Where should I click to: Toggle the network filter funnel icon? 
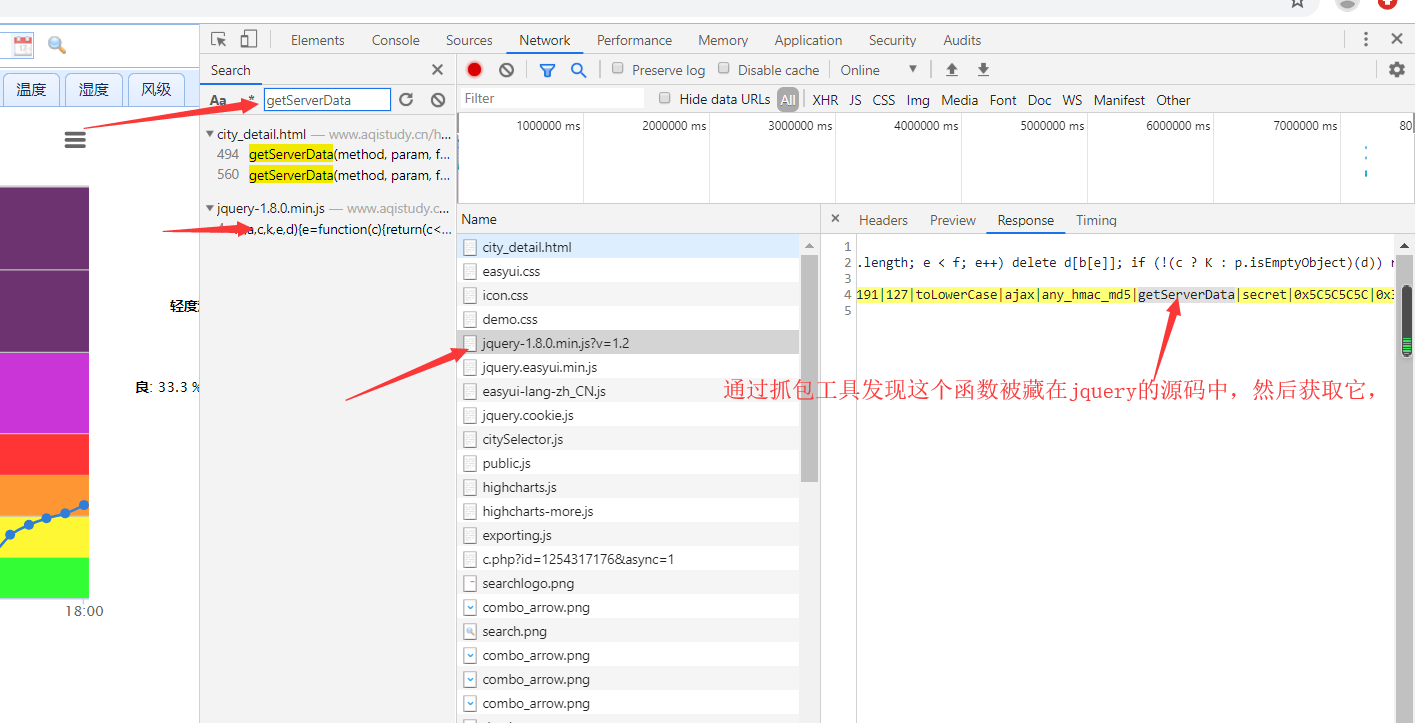pyautogui.click(x=547, y=70)
